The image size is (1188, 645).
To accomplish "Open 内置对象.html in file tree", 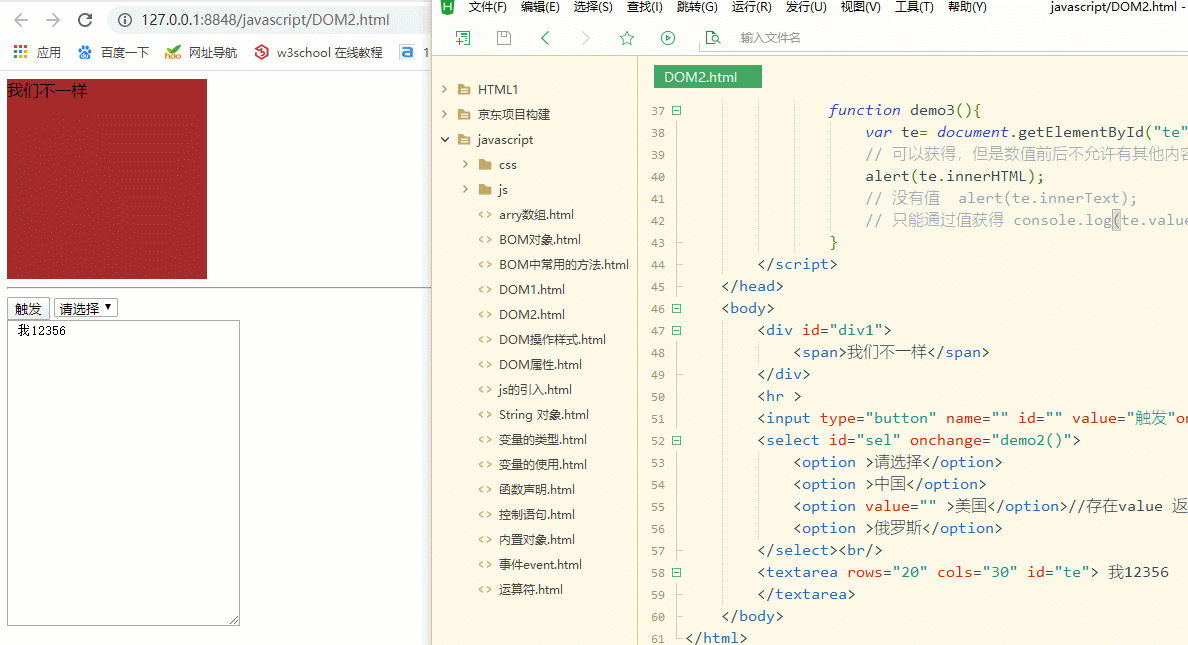I will (x=536, y=540).
